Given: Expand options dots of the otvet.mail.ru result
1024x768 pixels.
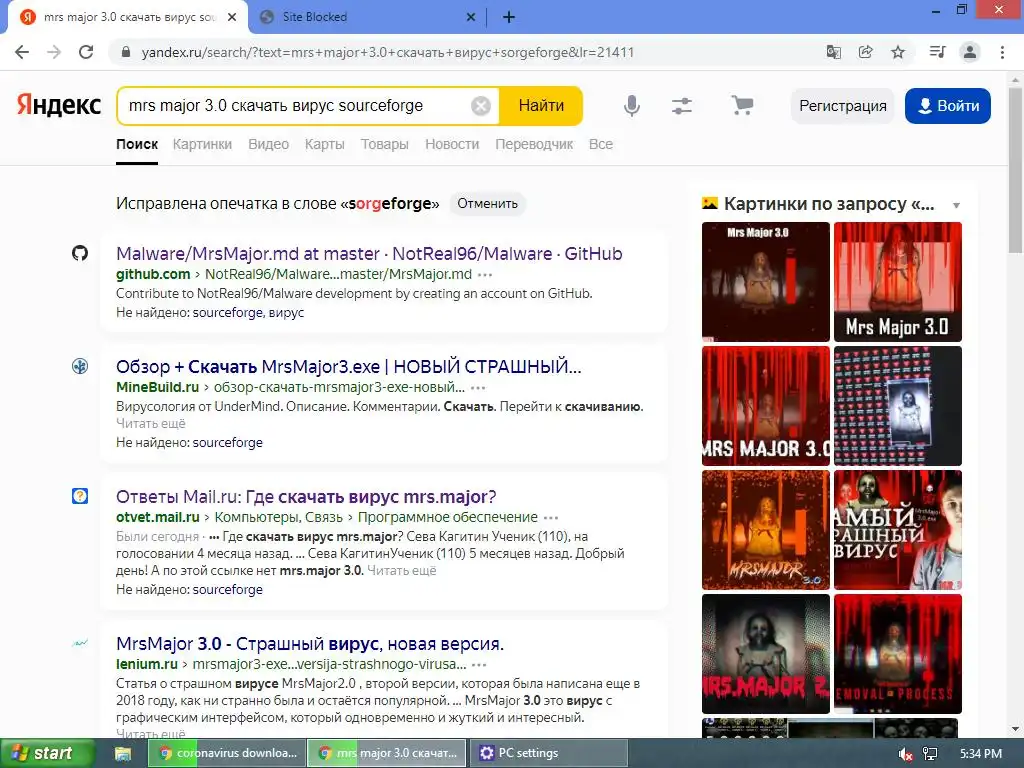Looking at the screenshot, I should (x=551, y=518).
